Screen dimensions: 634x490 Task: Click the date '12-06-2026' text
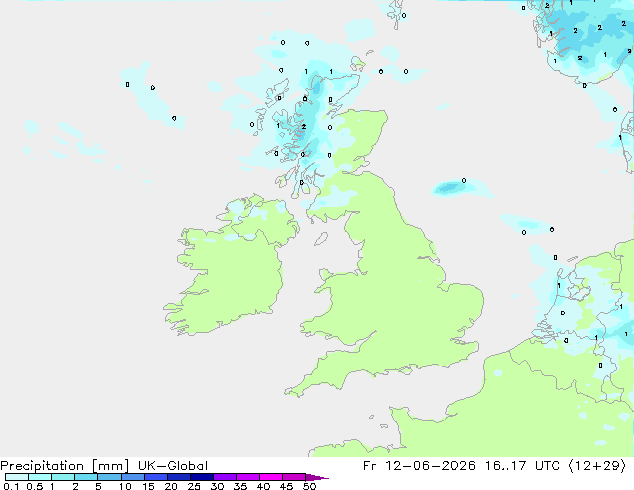tap(430, 466)
